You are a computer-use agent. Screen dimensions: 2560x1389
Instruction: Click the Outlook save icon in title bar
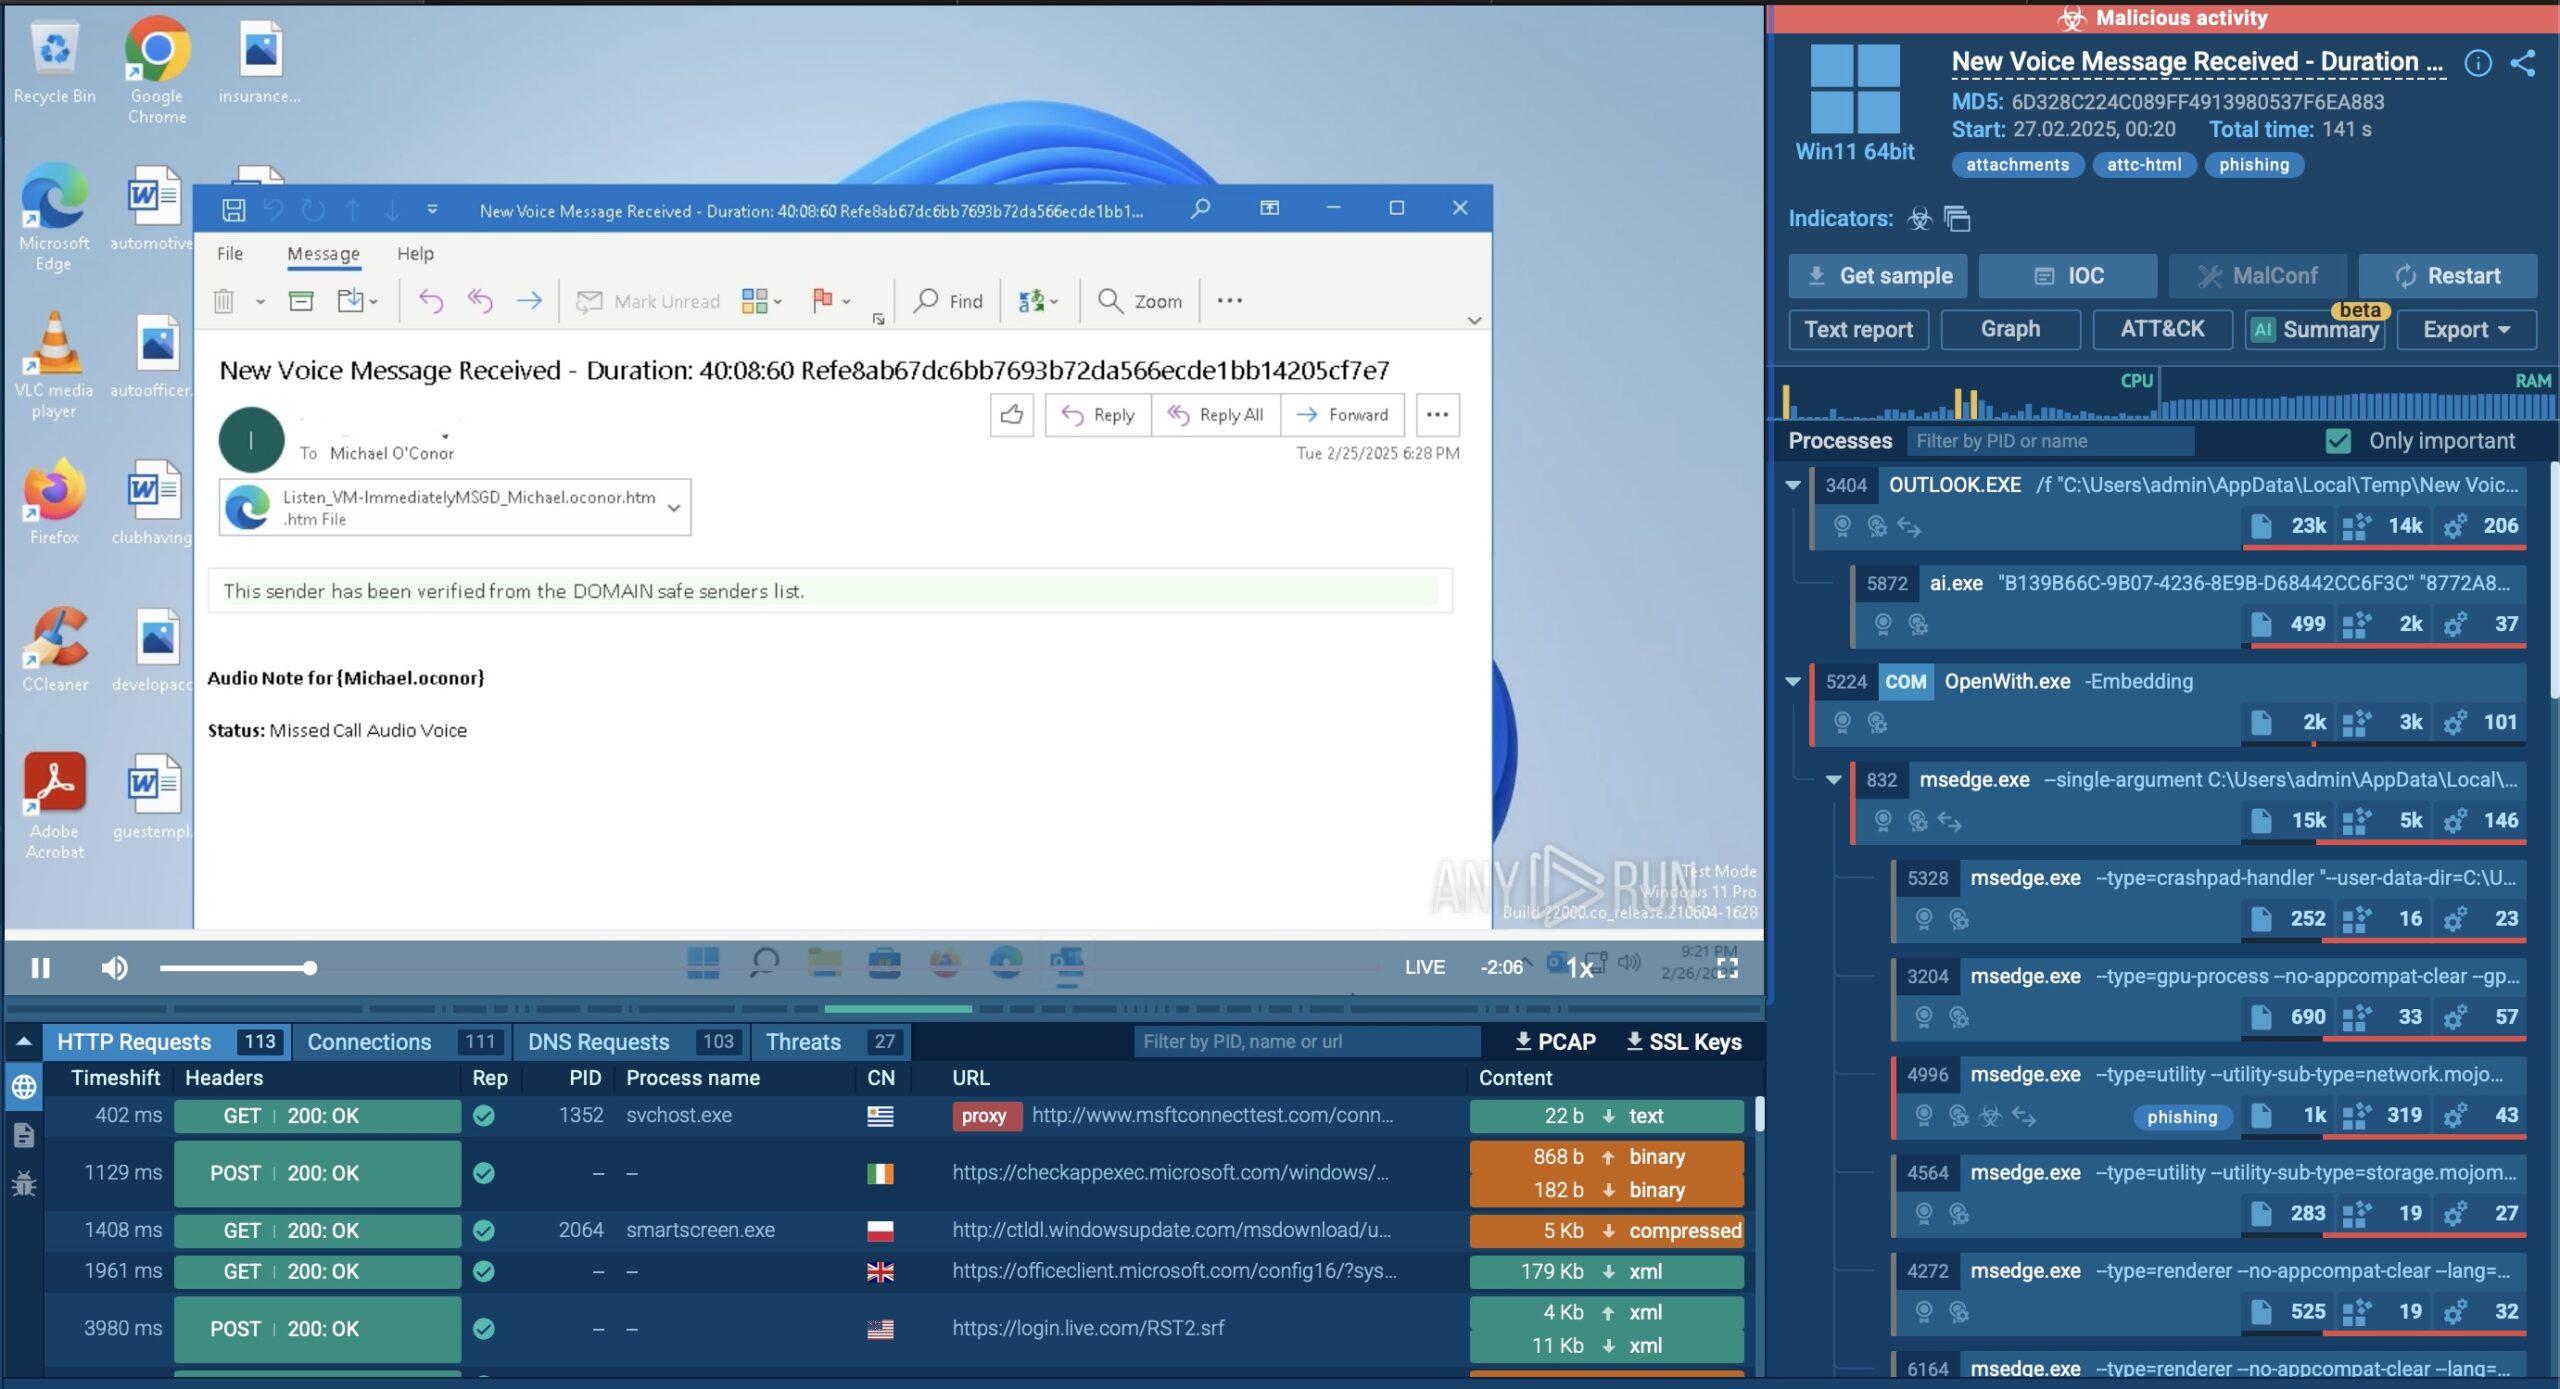pyautogui.click(x=233, y=210)
